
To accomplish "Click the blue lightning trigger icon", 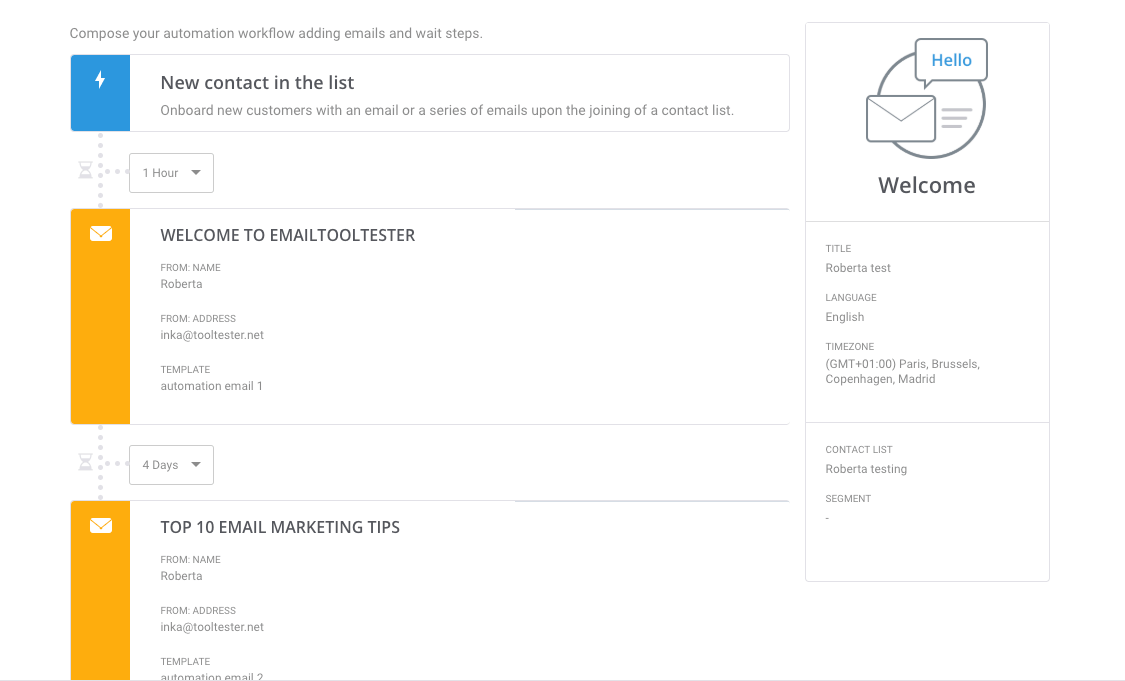I will tap(100, 80).
